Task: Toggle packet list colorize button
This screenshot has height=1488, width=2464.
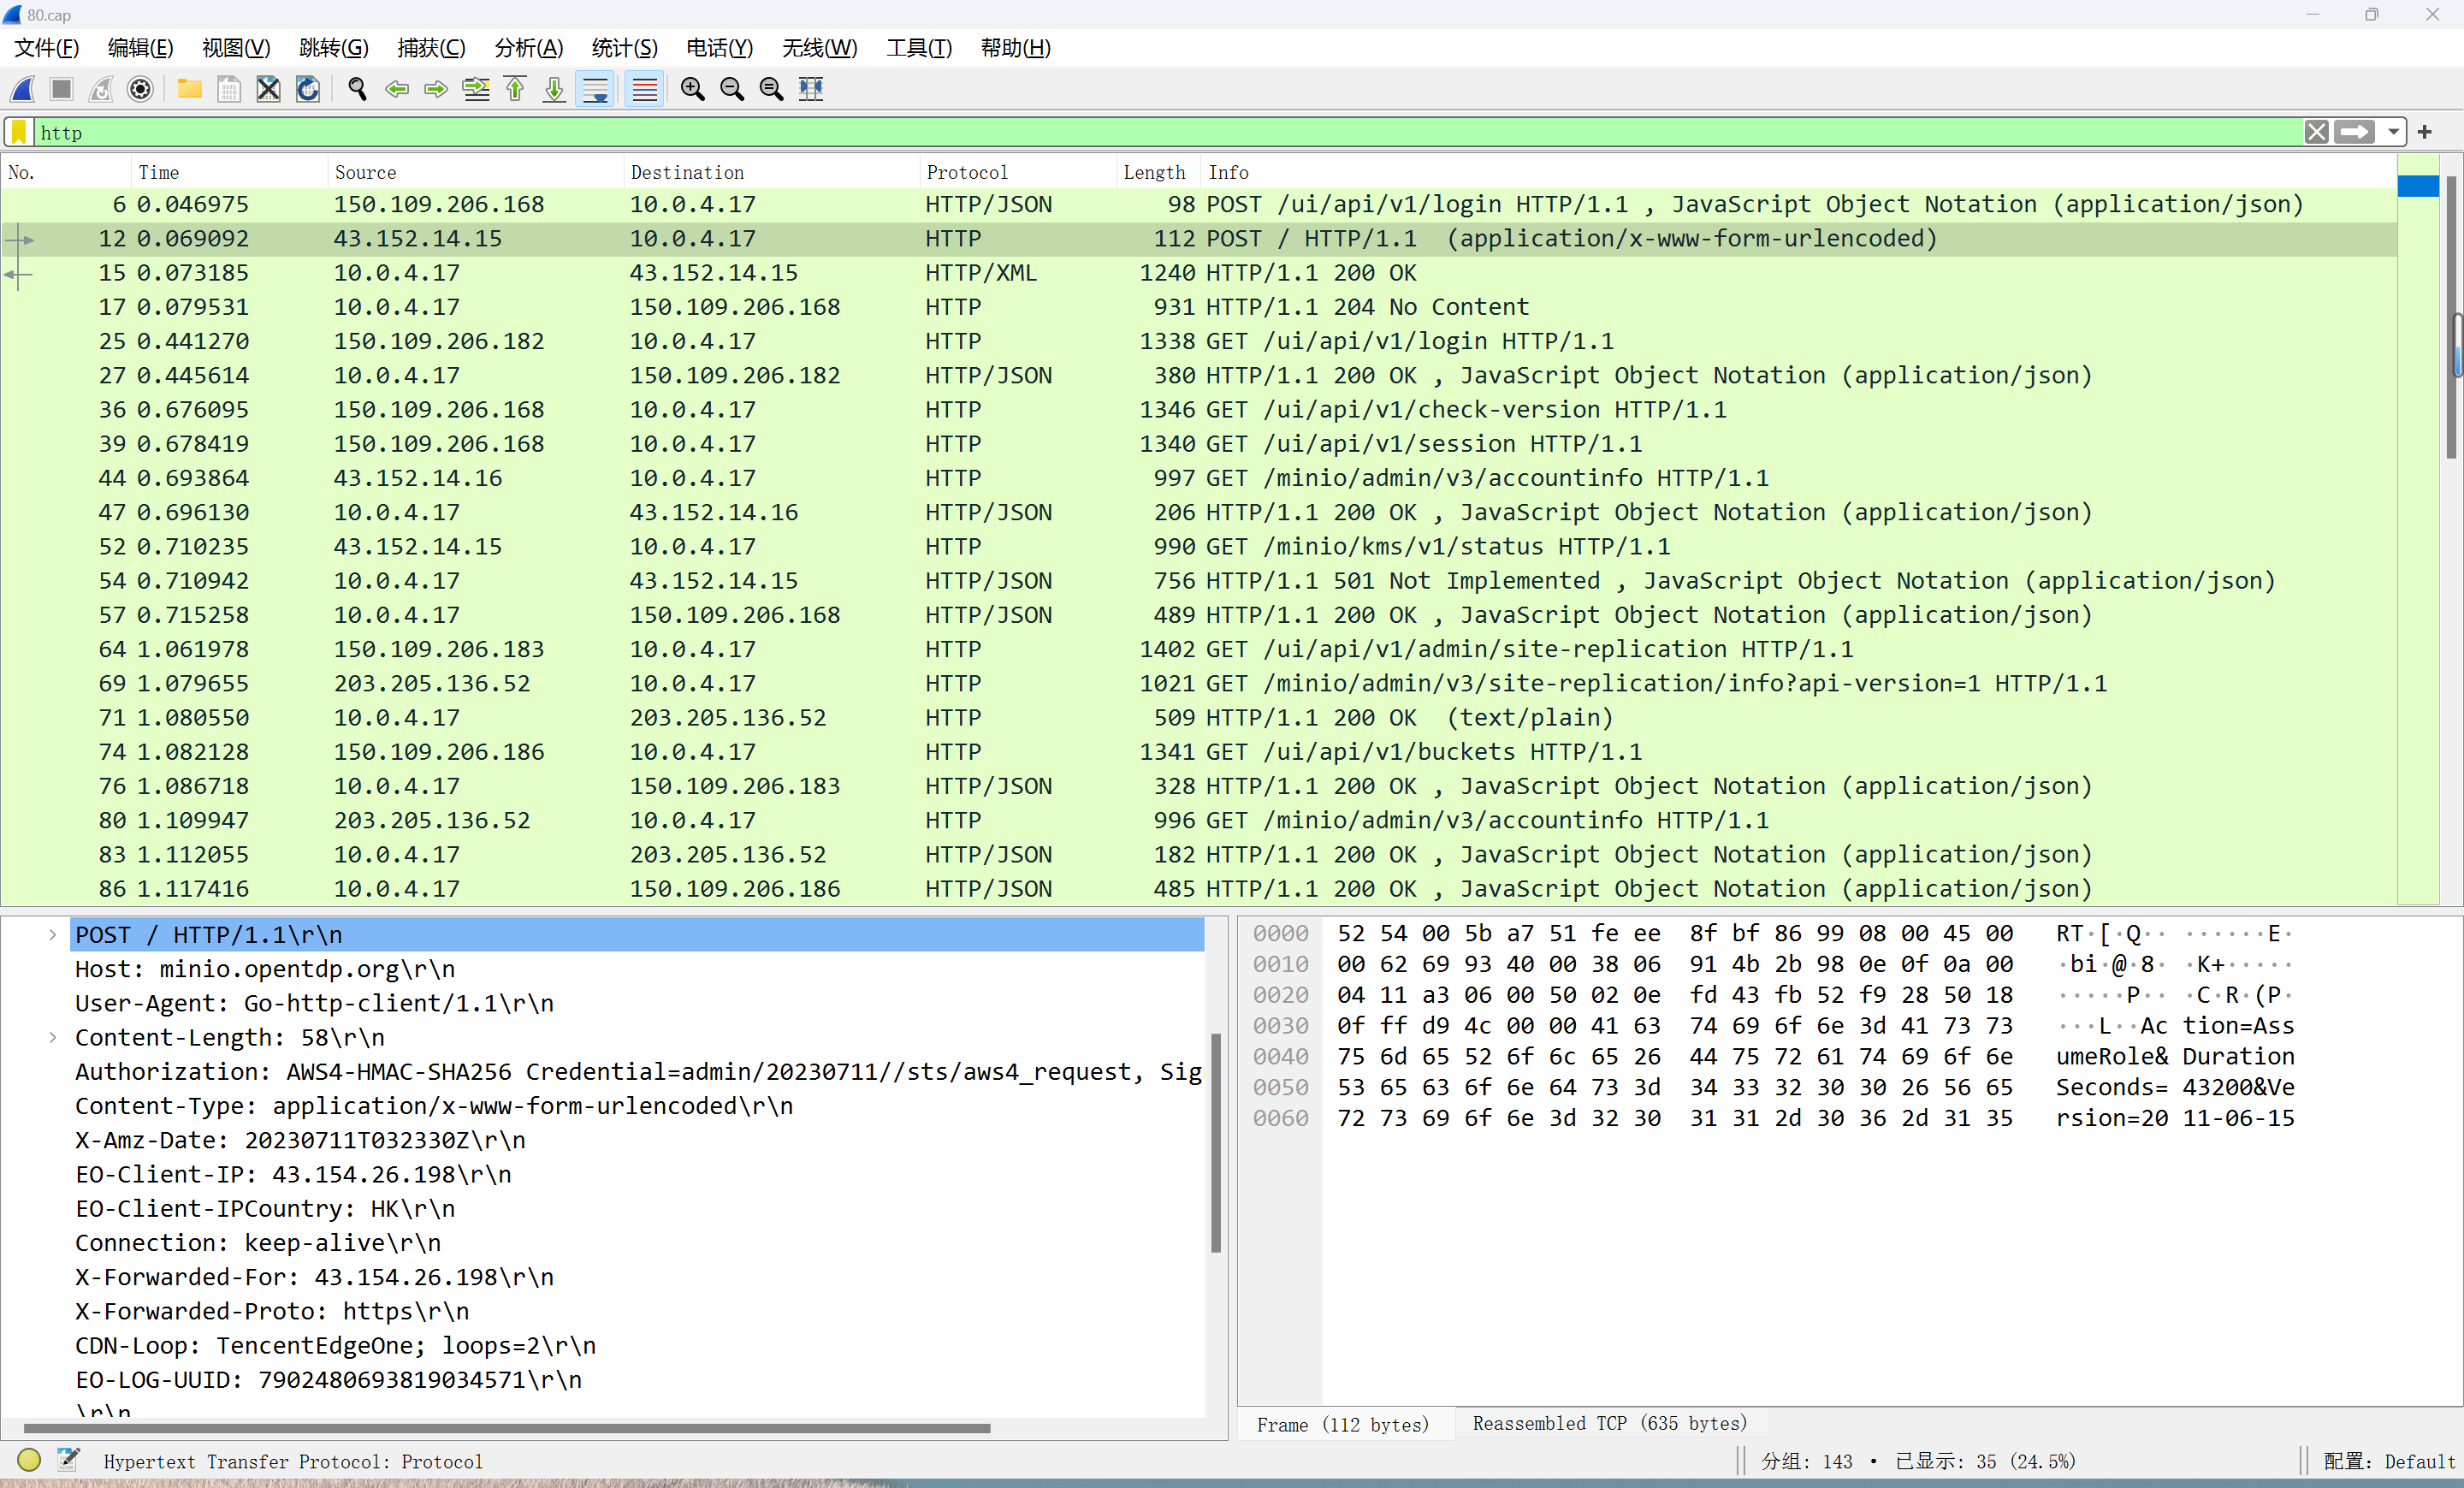Action: [x=645, y=89]
